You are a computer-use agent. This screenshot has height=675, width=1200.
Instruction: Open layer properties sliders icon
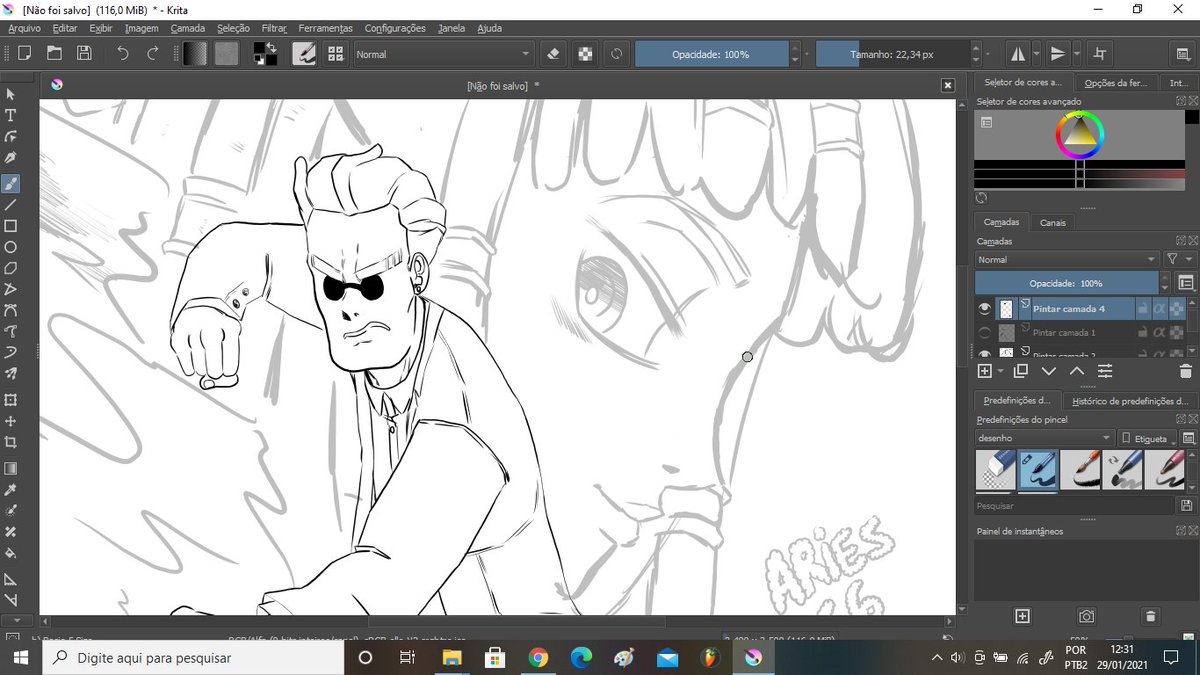[x=1105, y=371]
